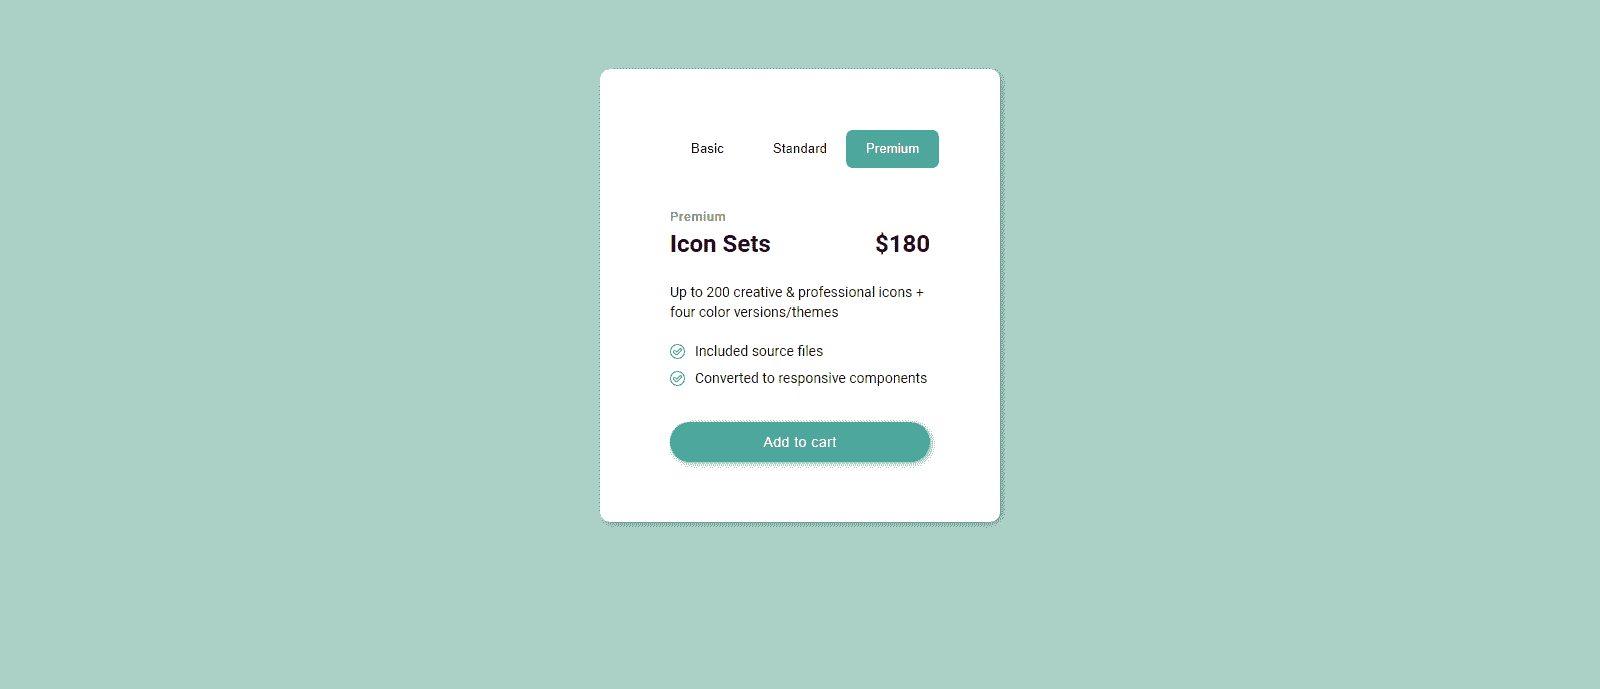Click the word "Converted" in the feature list
The image size is (1600, 689).
[x=726, y=378]
